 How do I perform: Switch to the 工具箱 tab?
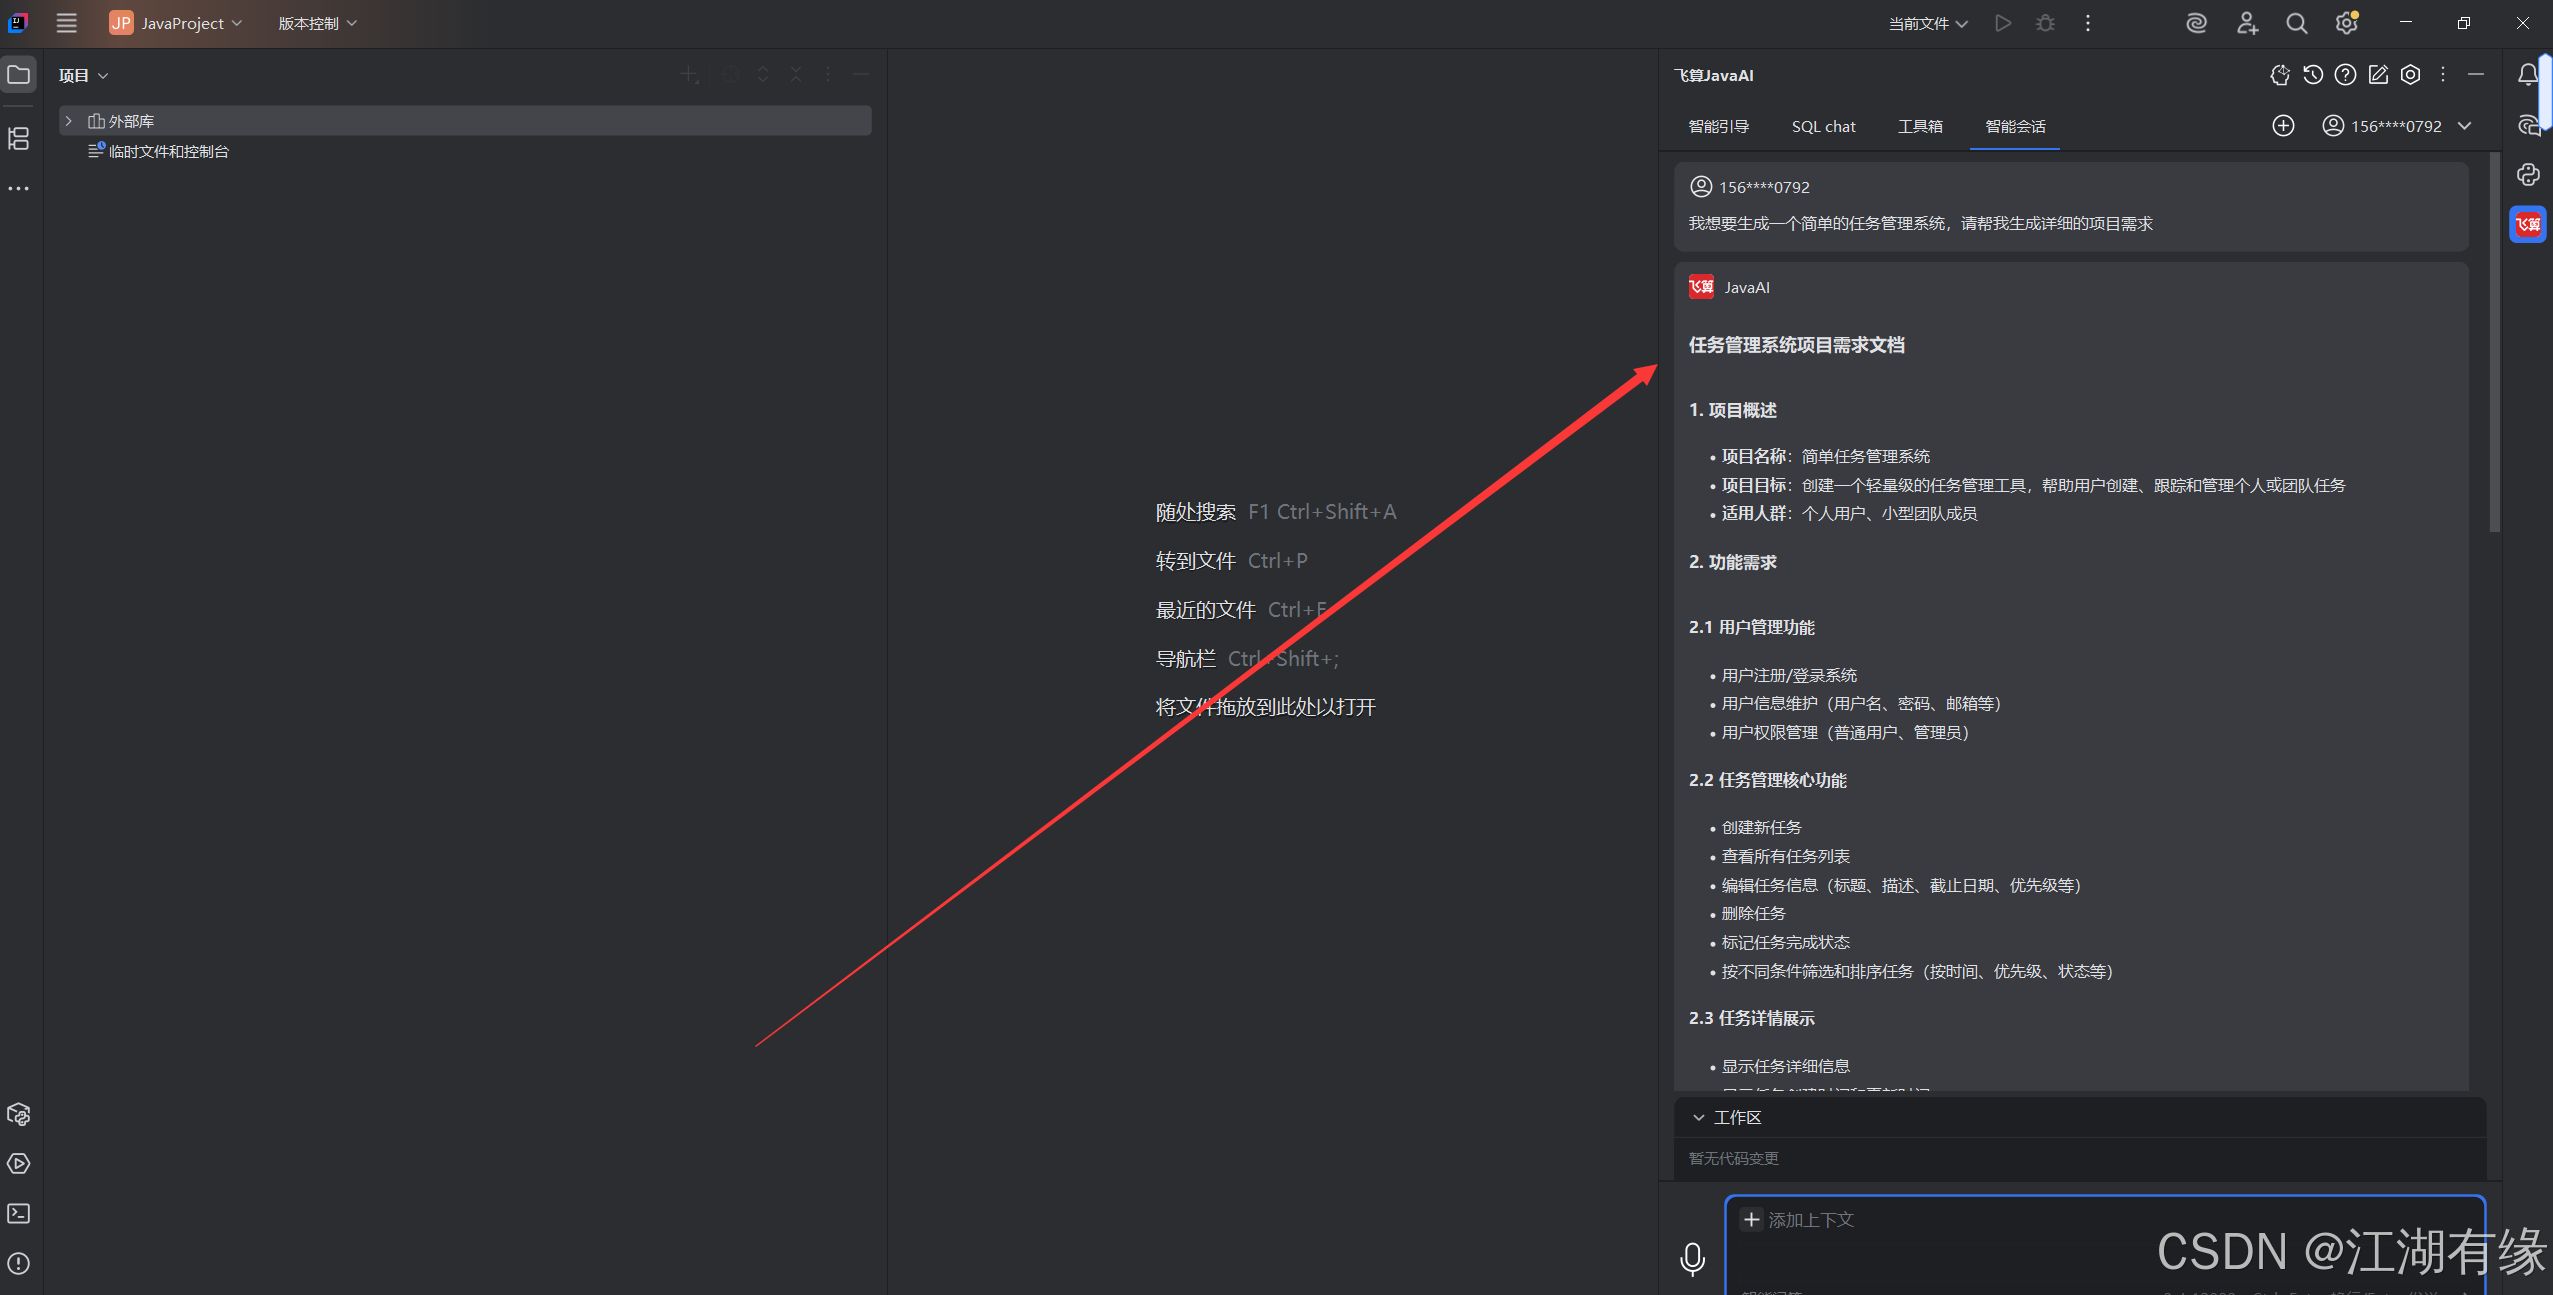(x=1920, y=126)
